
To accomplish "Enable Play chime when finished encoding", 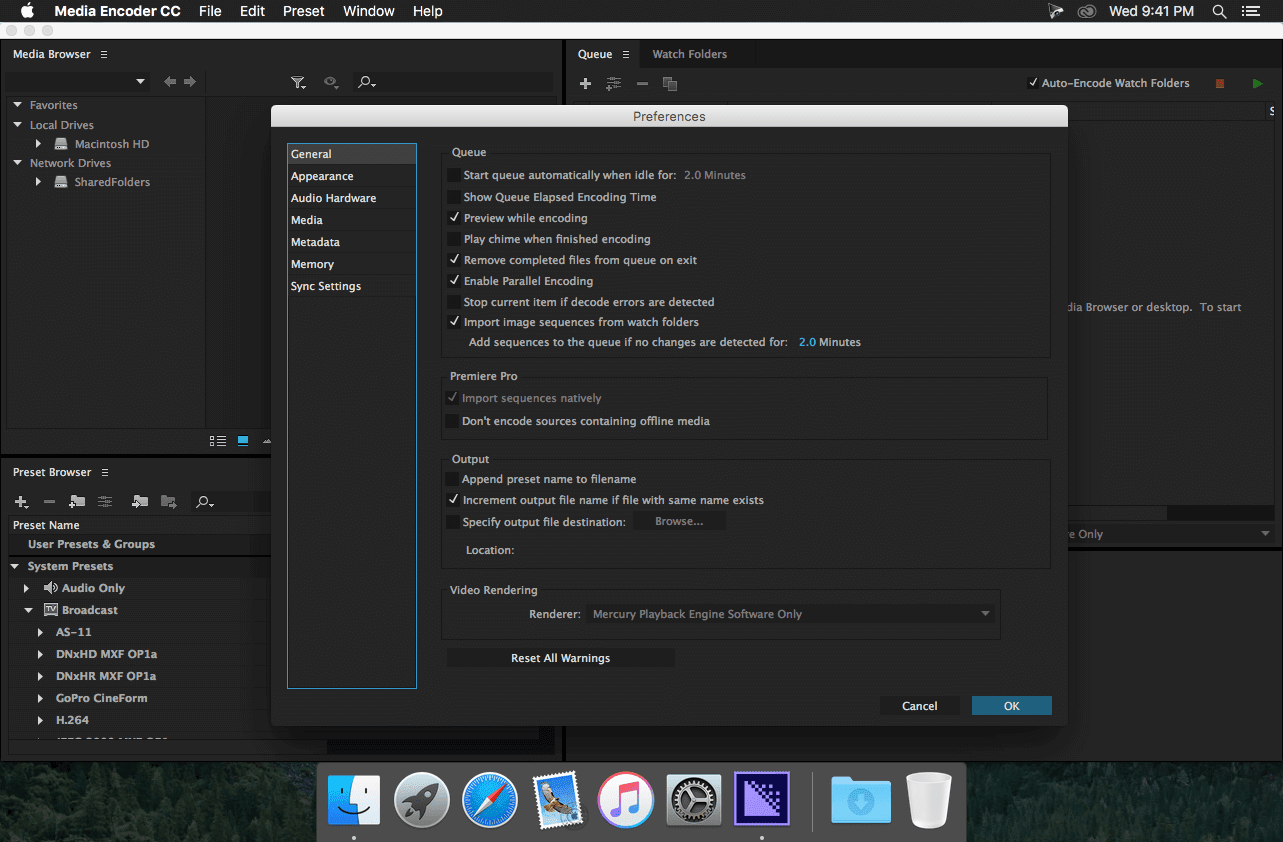I will click(x=453, y=239).
